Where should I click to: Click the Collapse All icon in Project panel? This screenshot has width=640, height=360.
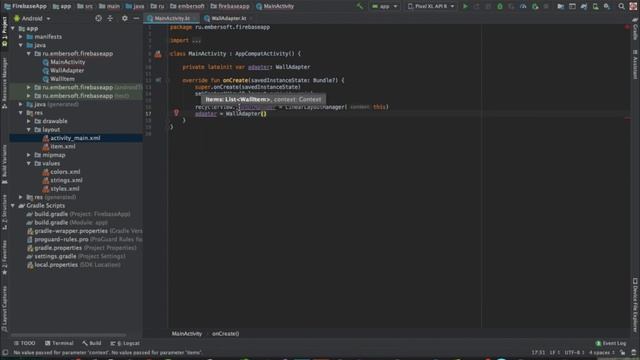click(x=110, y=18)
